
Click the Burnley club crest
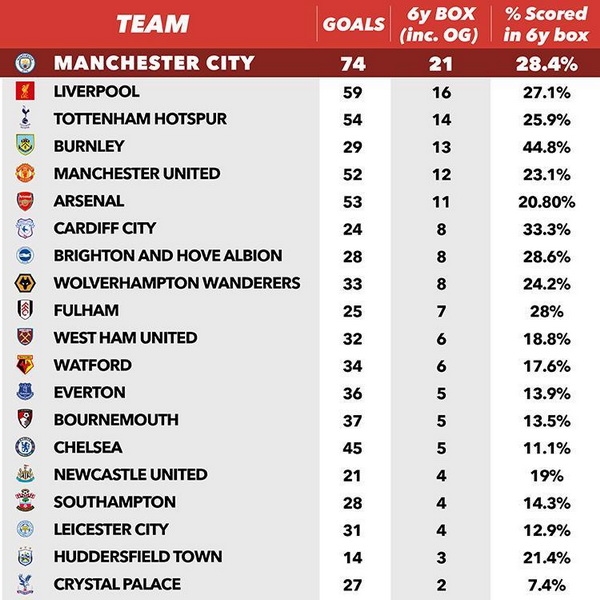click(x=24, y=146)
